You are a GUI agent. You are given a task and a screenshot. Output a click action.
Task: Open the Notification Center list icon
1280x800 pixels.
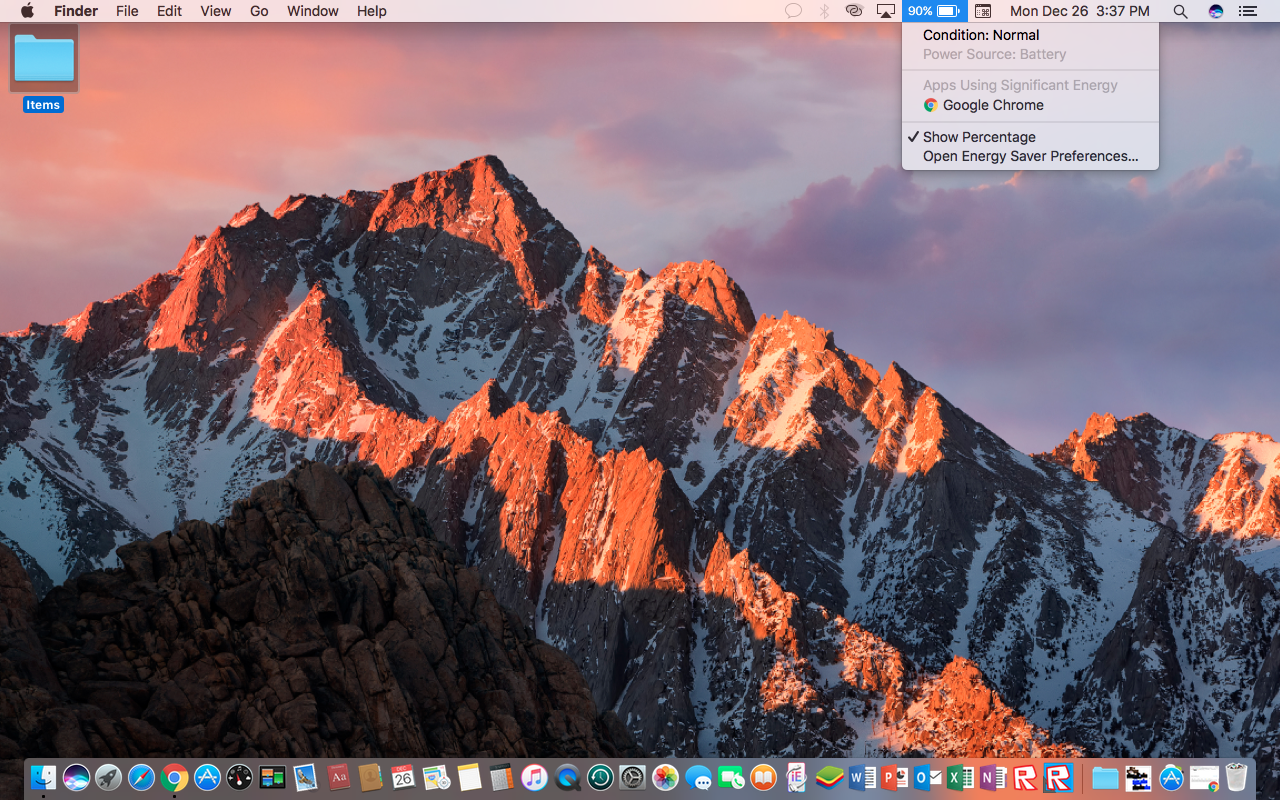click(x=1247, y=11)
